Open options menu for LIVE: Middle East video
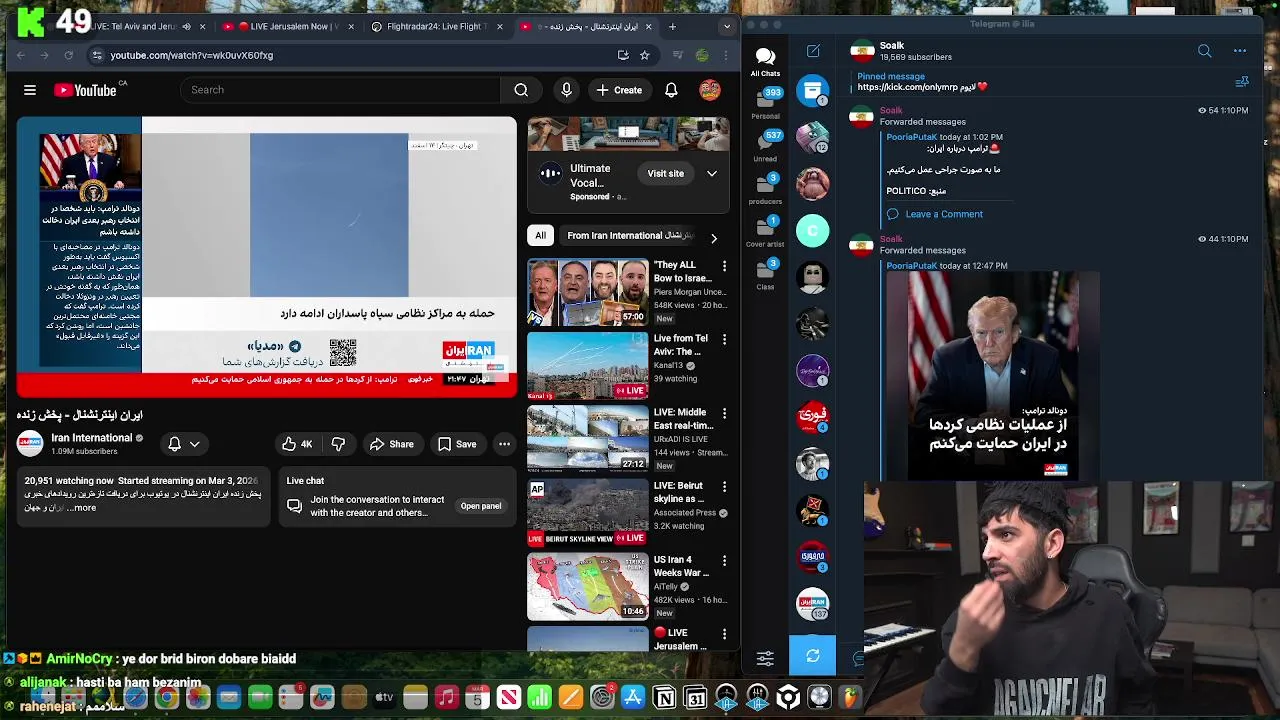The height and width of the screenshot is (720, 1280). point(725,413)
